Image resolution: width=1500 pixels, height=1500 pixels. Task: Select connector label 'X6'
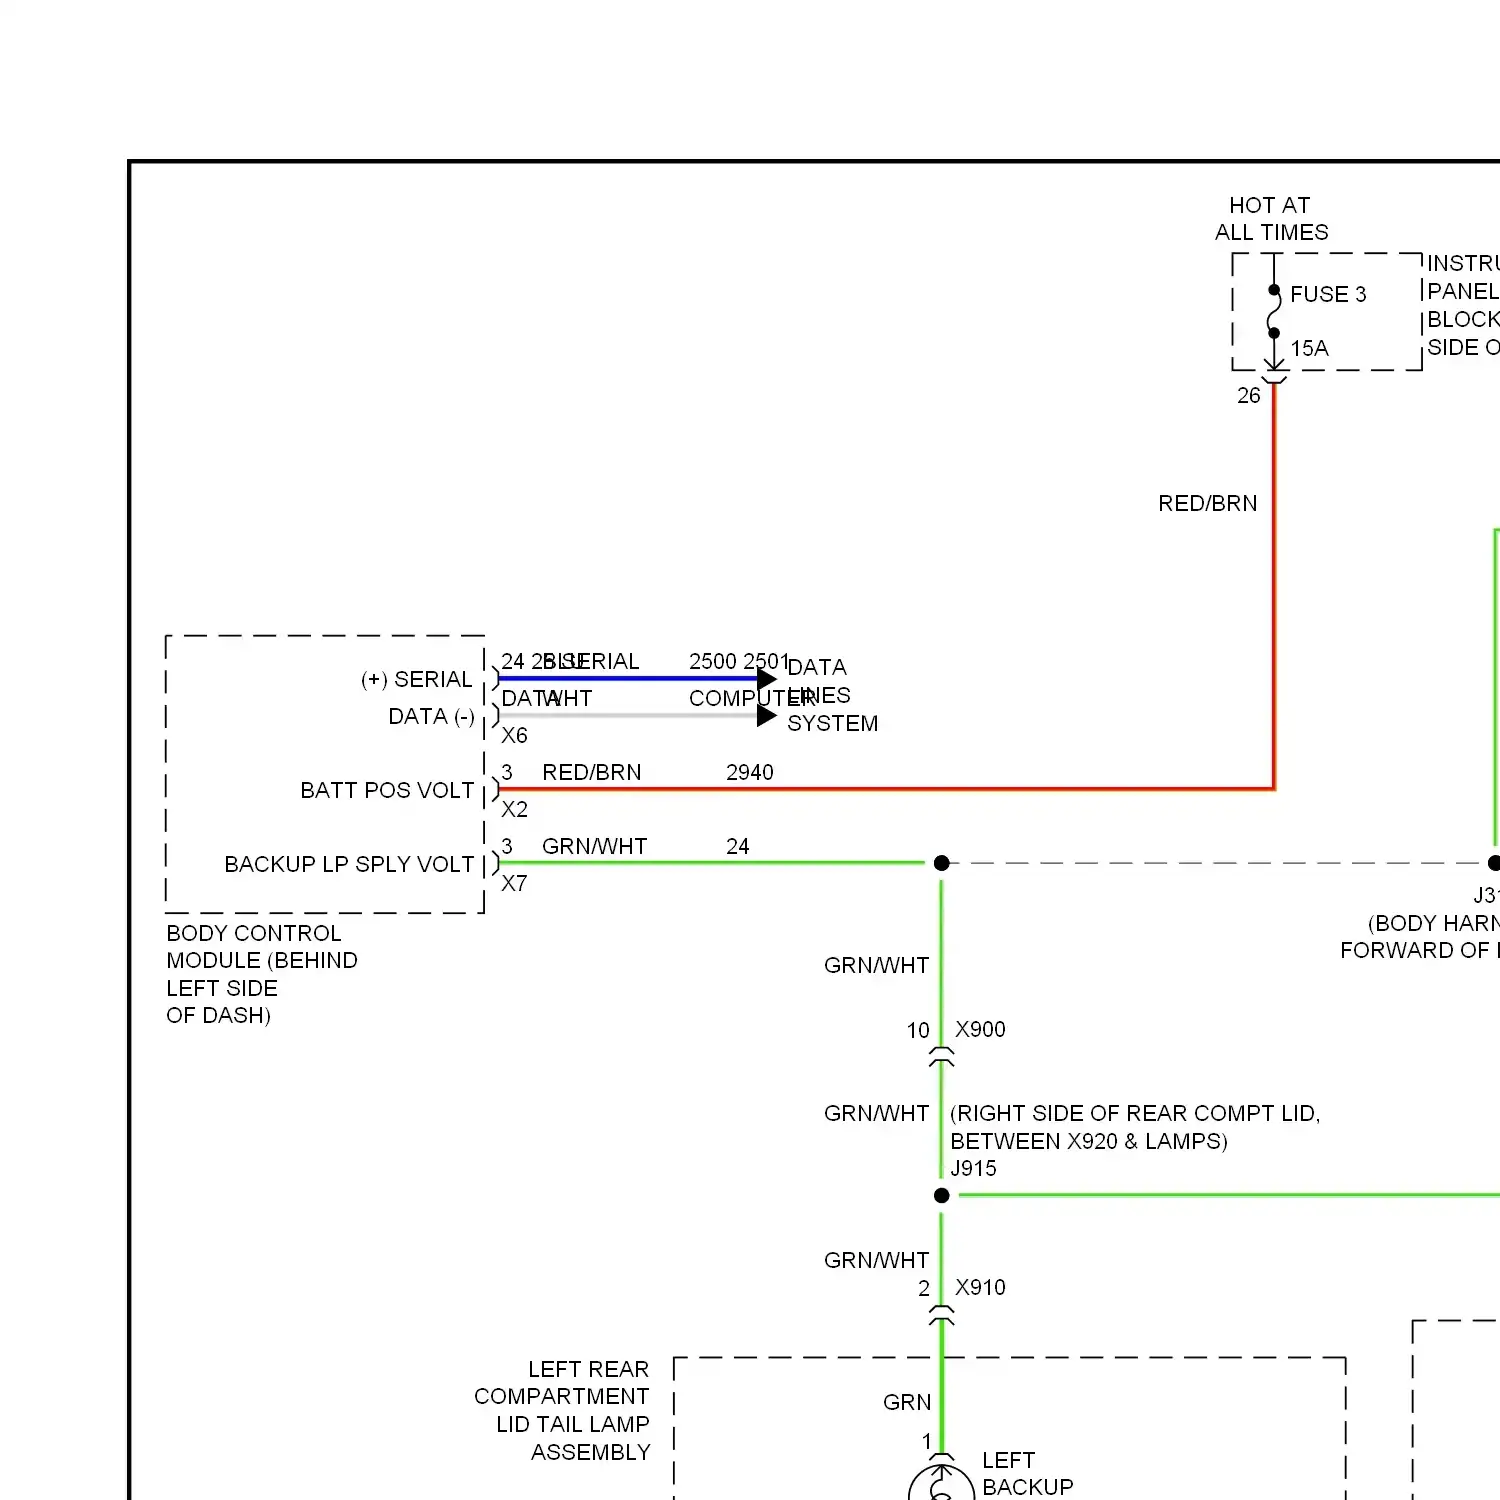514,735
